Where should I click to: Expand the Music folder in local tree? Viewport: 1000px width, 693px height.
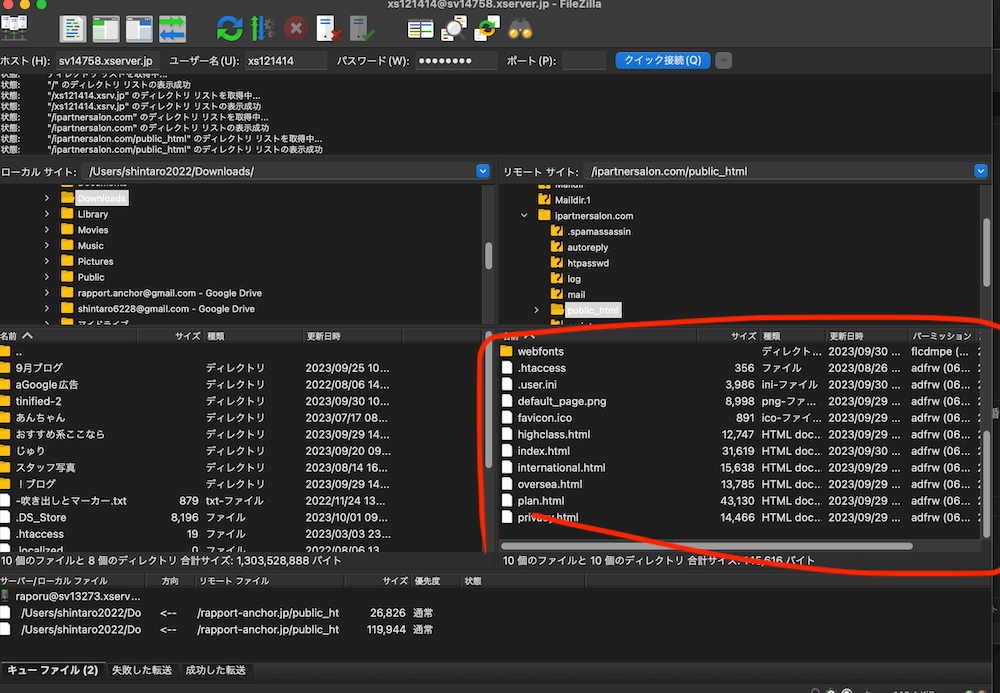pyautogui.click(x=47, y=245)
